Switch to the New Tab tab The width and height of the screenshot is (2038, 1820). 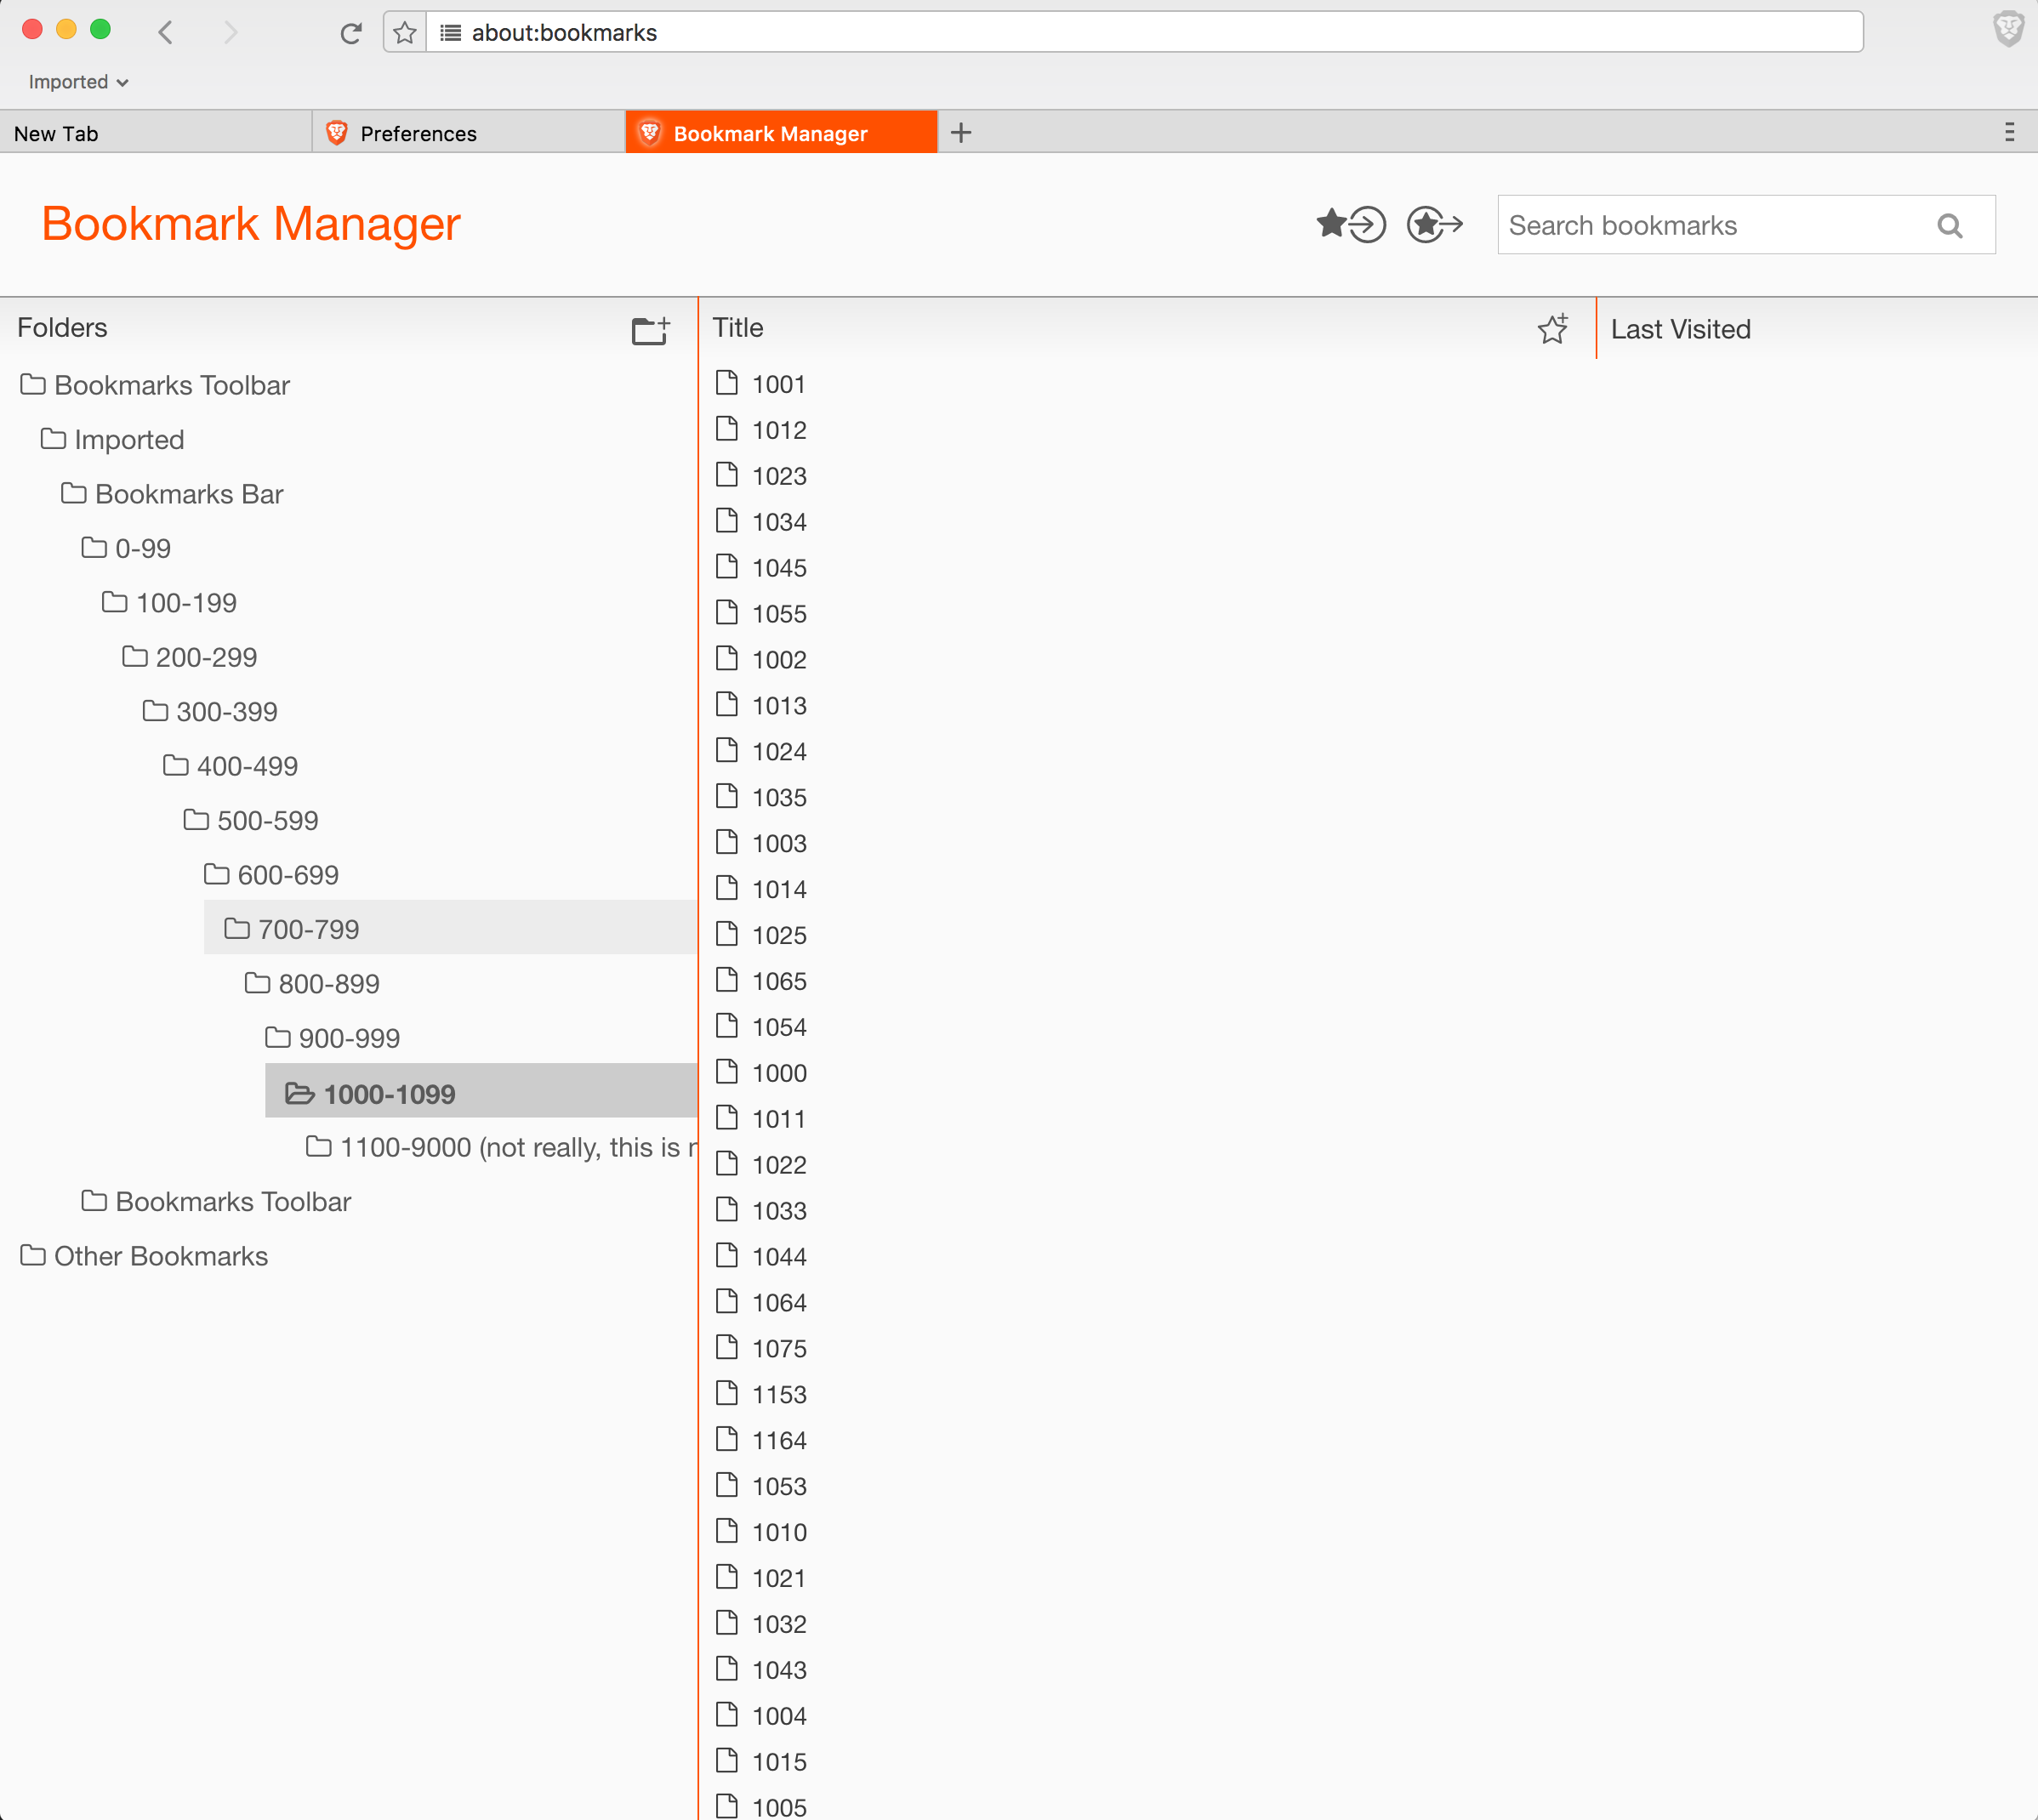56,133
